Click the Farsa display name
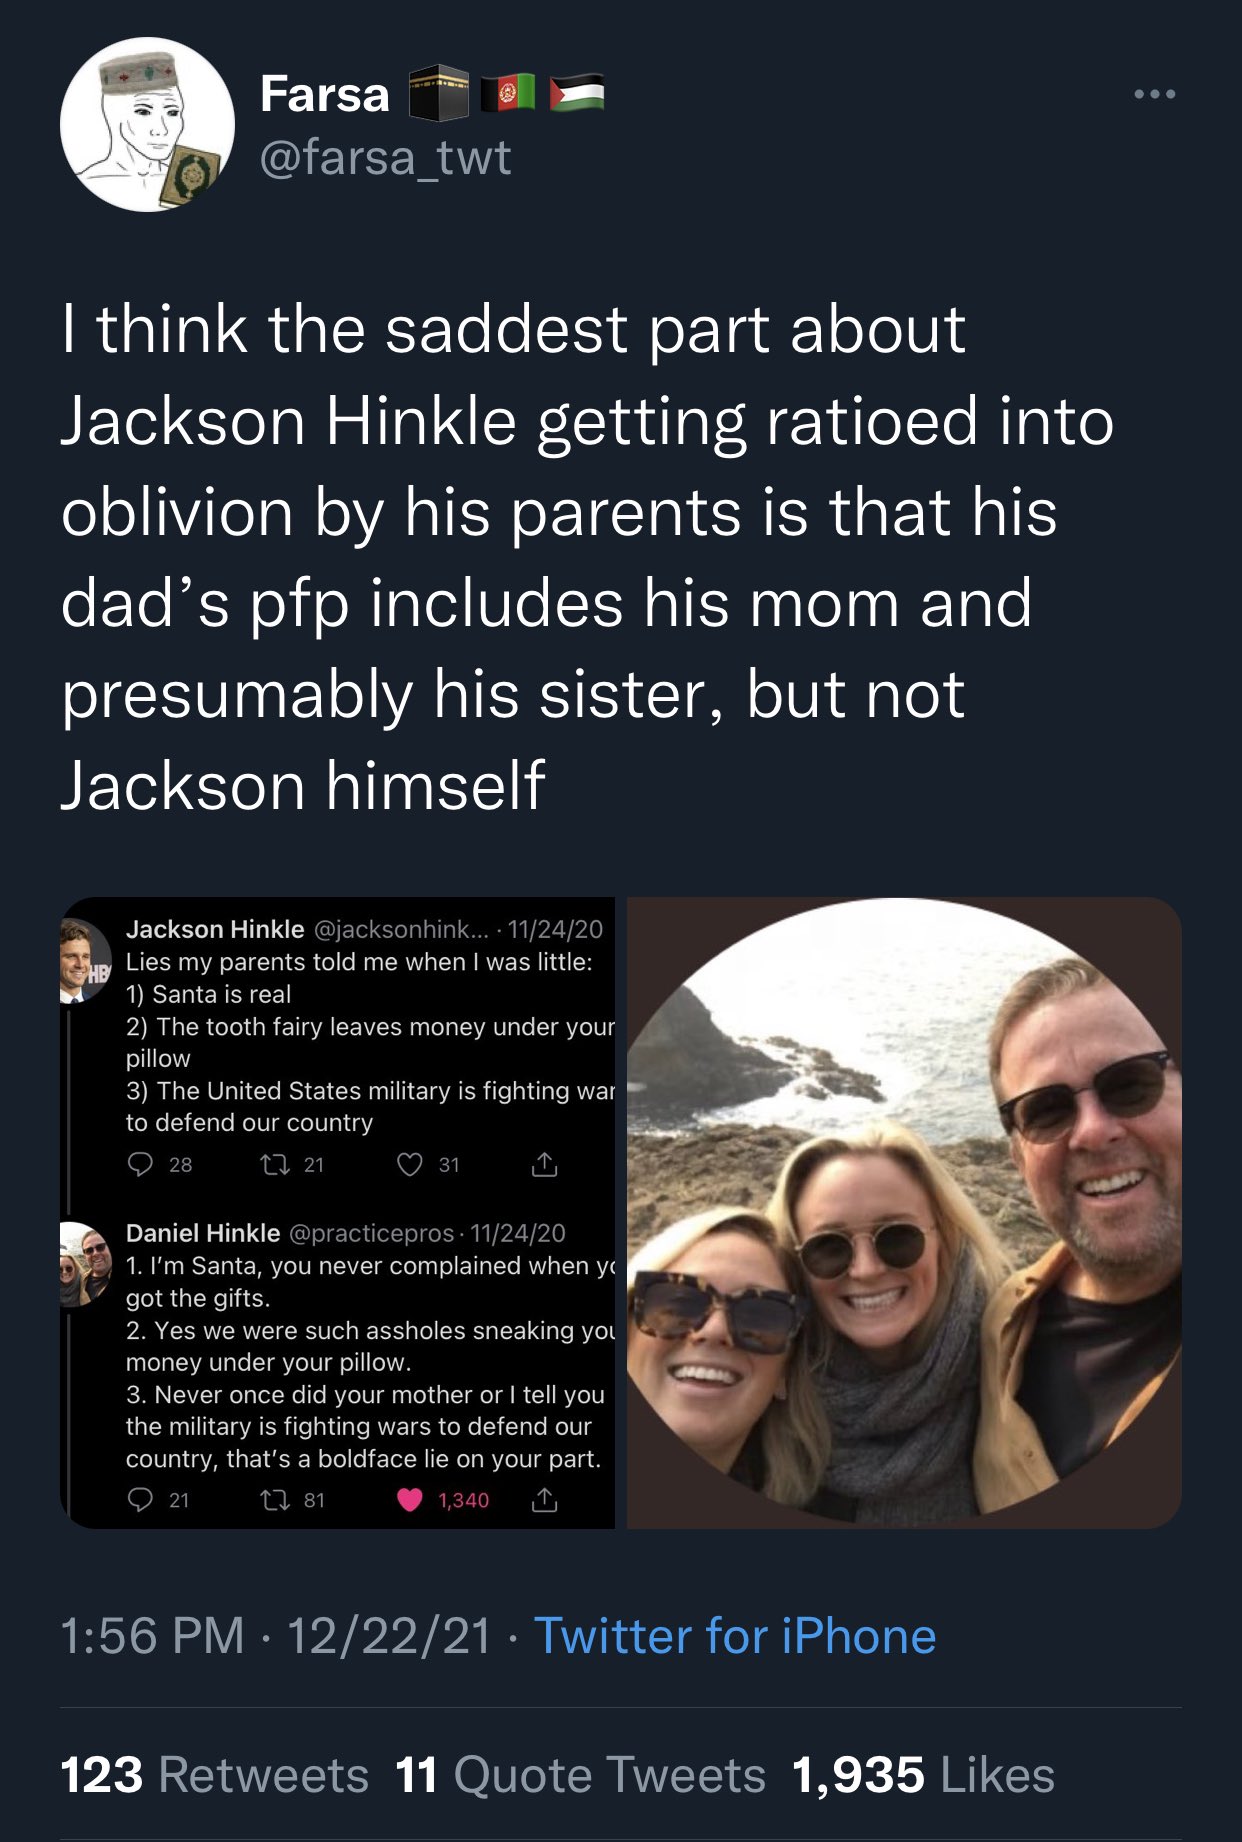This screenshot has width=1242, height=1842. pyautogui.click(x=325, y=95)
